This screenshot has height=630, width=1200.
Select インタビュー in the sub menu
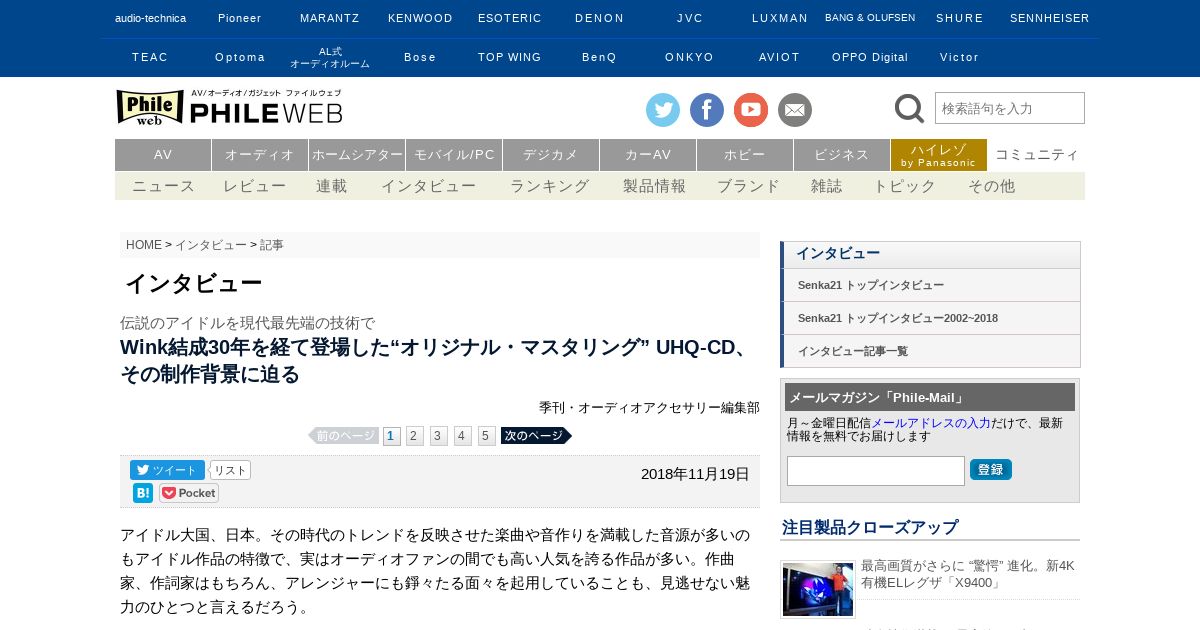click(428, 186)
